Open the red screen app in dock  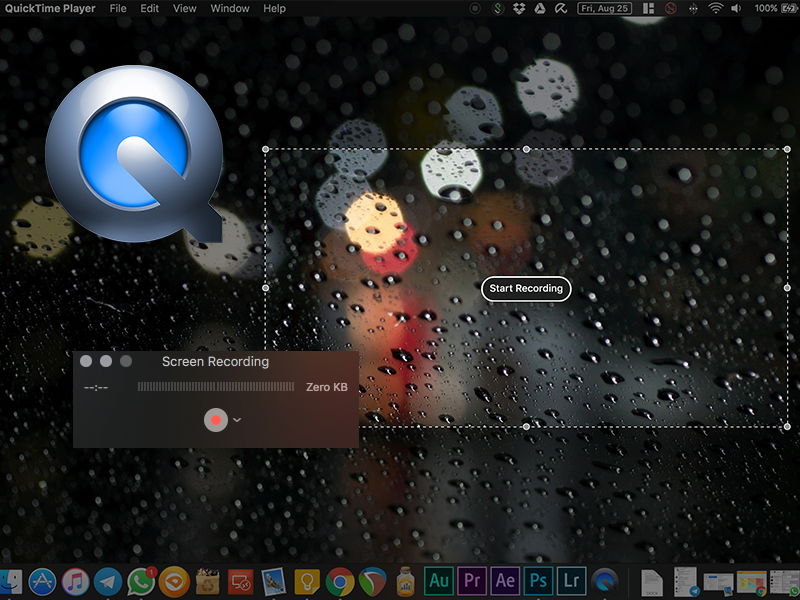coord(241,582)
